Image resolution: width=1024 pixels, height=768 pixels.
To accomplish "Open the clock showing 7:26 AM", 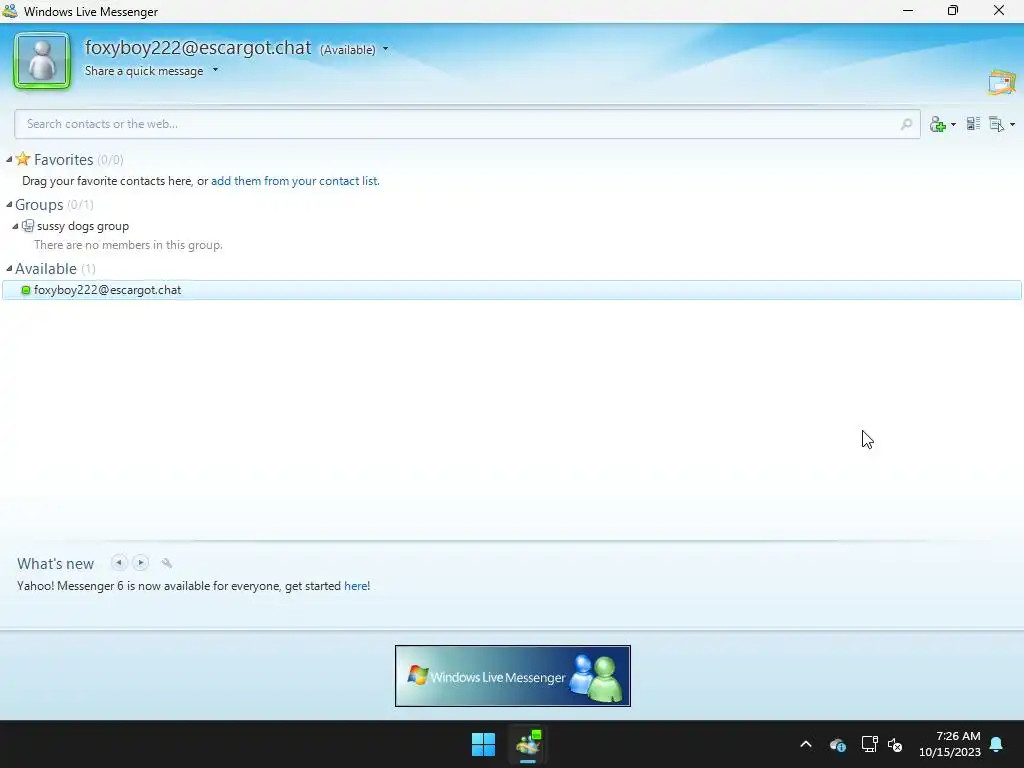I will click(x=950, y=744).
